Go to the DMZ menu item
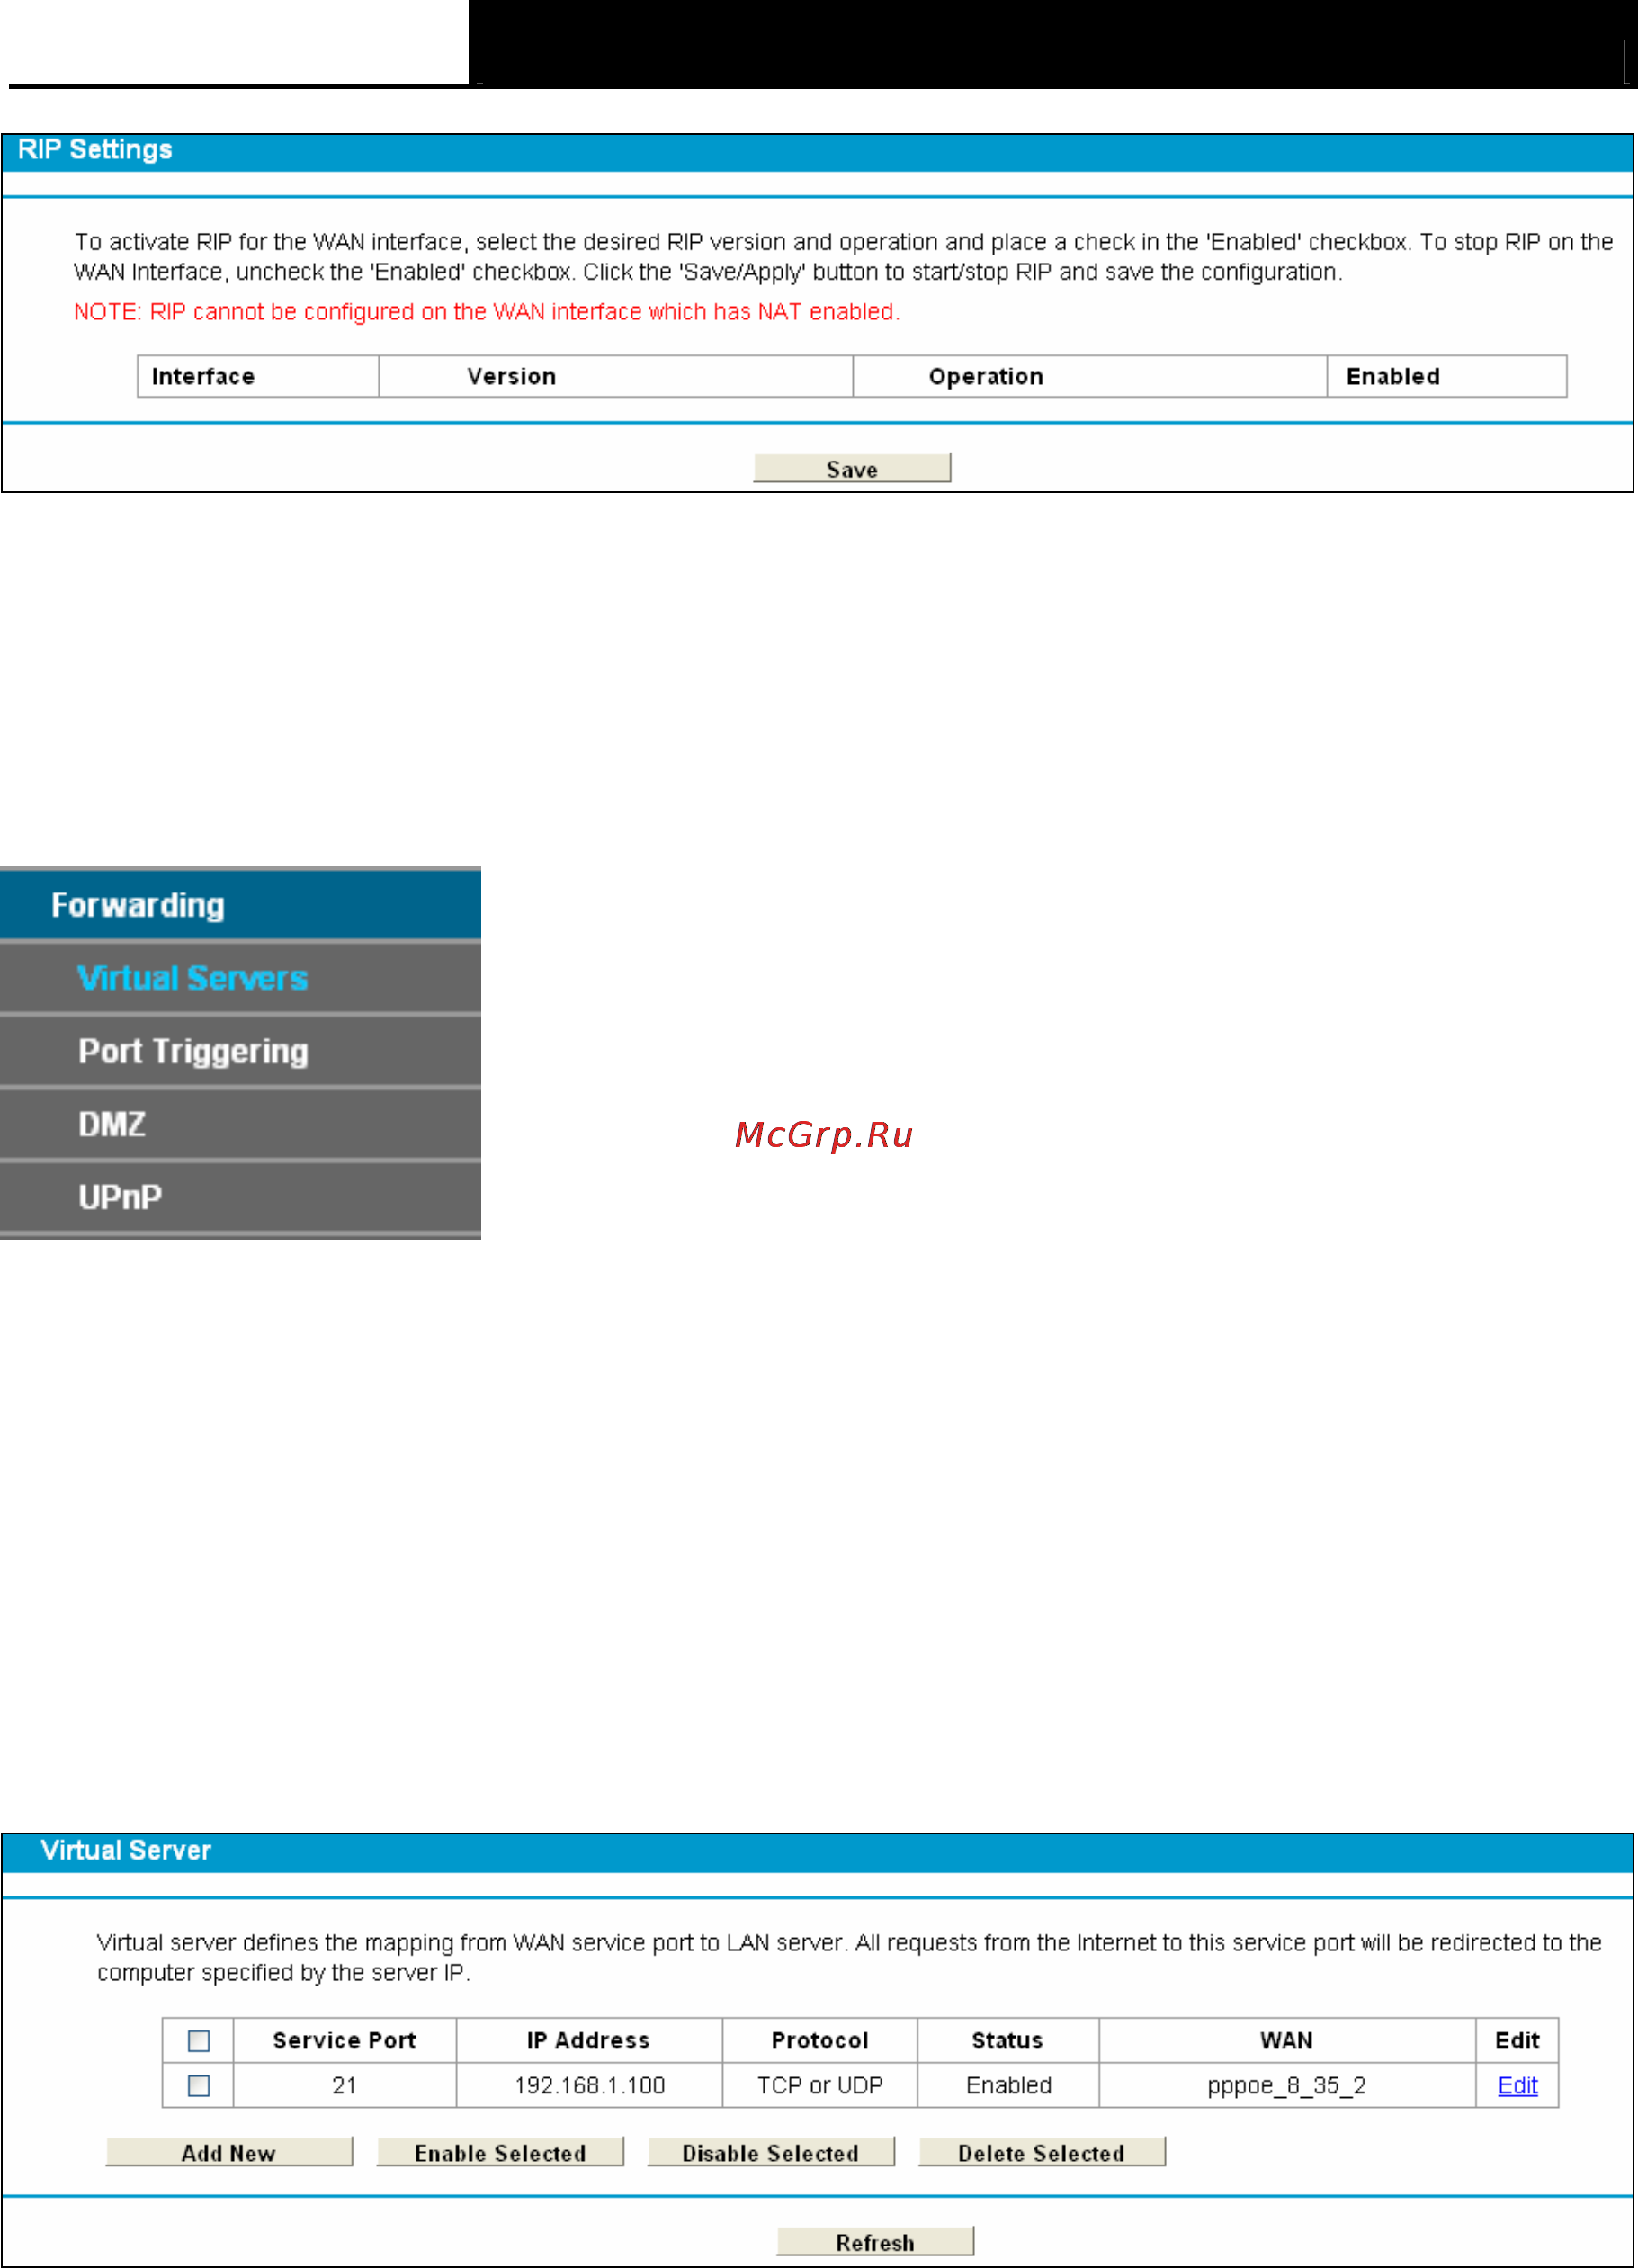This screenshot has width=1638, height=2268. click(x=240, y=1124)
